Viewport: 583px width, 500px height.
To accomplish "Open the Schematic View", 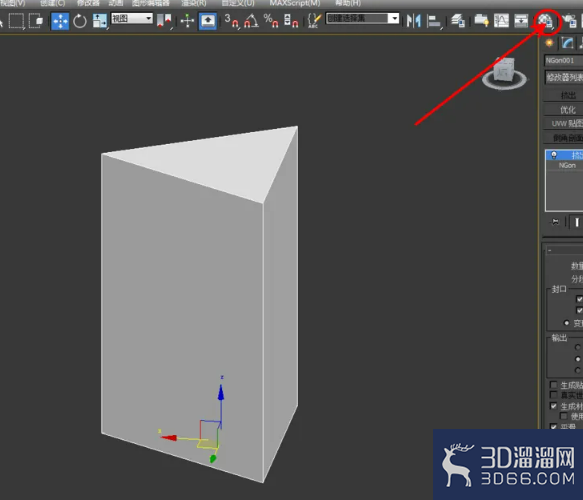I will pyautogui.click(x=521, y=21).
